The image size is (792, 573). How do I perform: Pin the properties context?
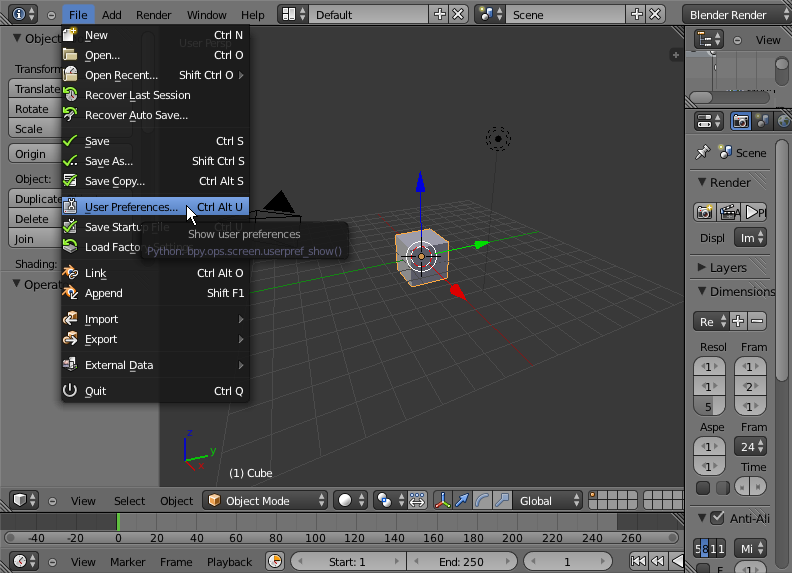(x=703, y=152)
